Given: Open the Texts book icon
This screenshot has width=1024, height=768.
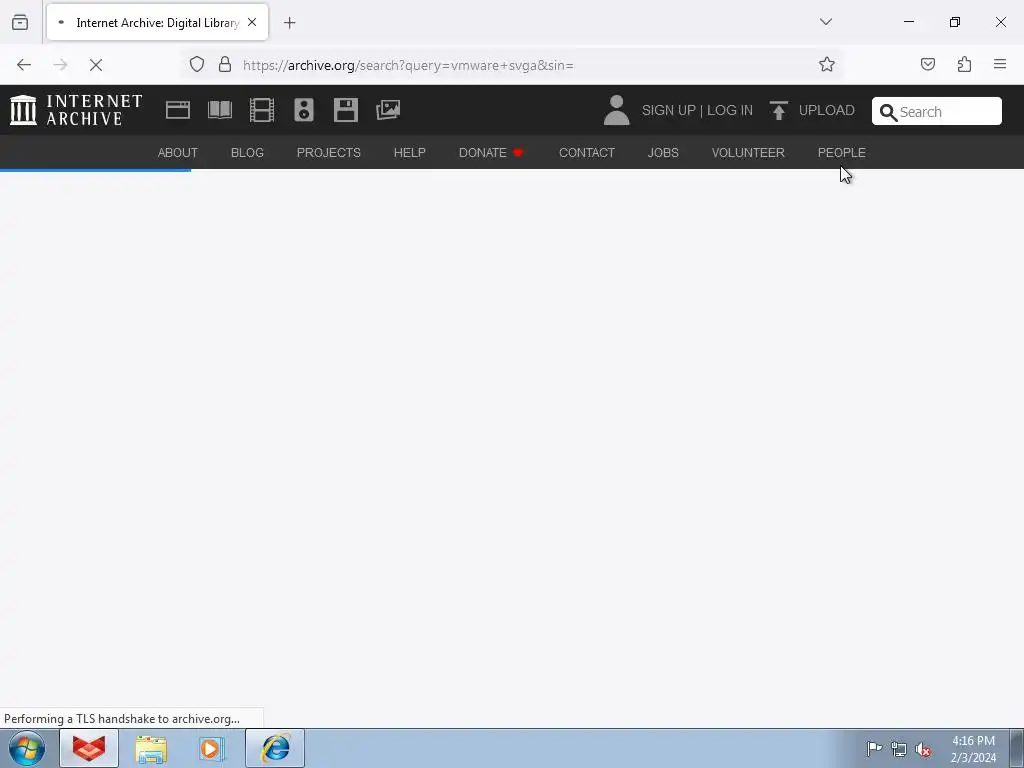Looking at the screenshot, I should click(220, 110).
